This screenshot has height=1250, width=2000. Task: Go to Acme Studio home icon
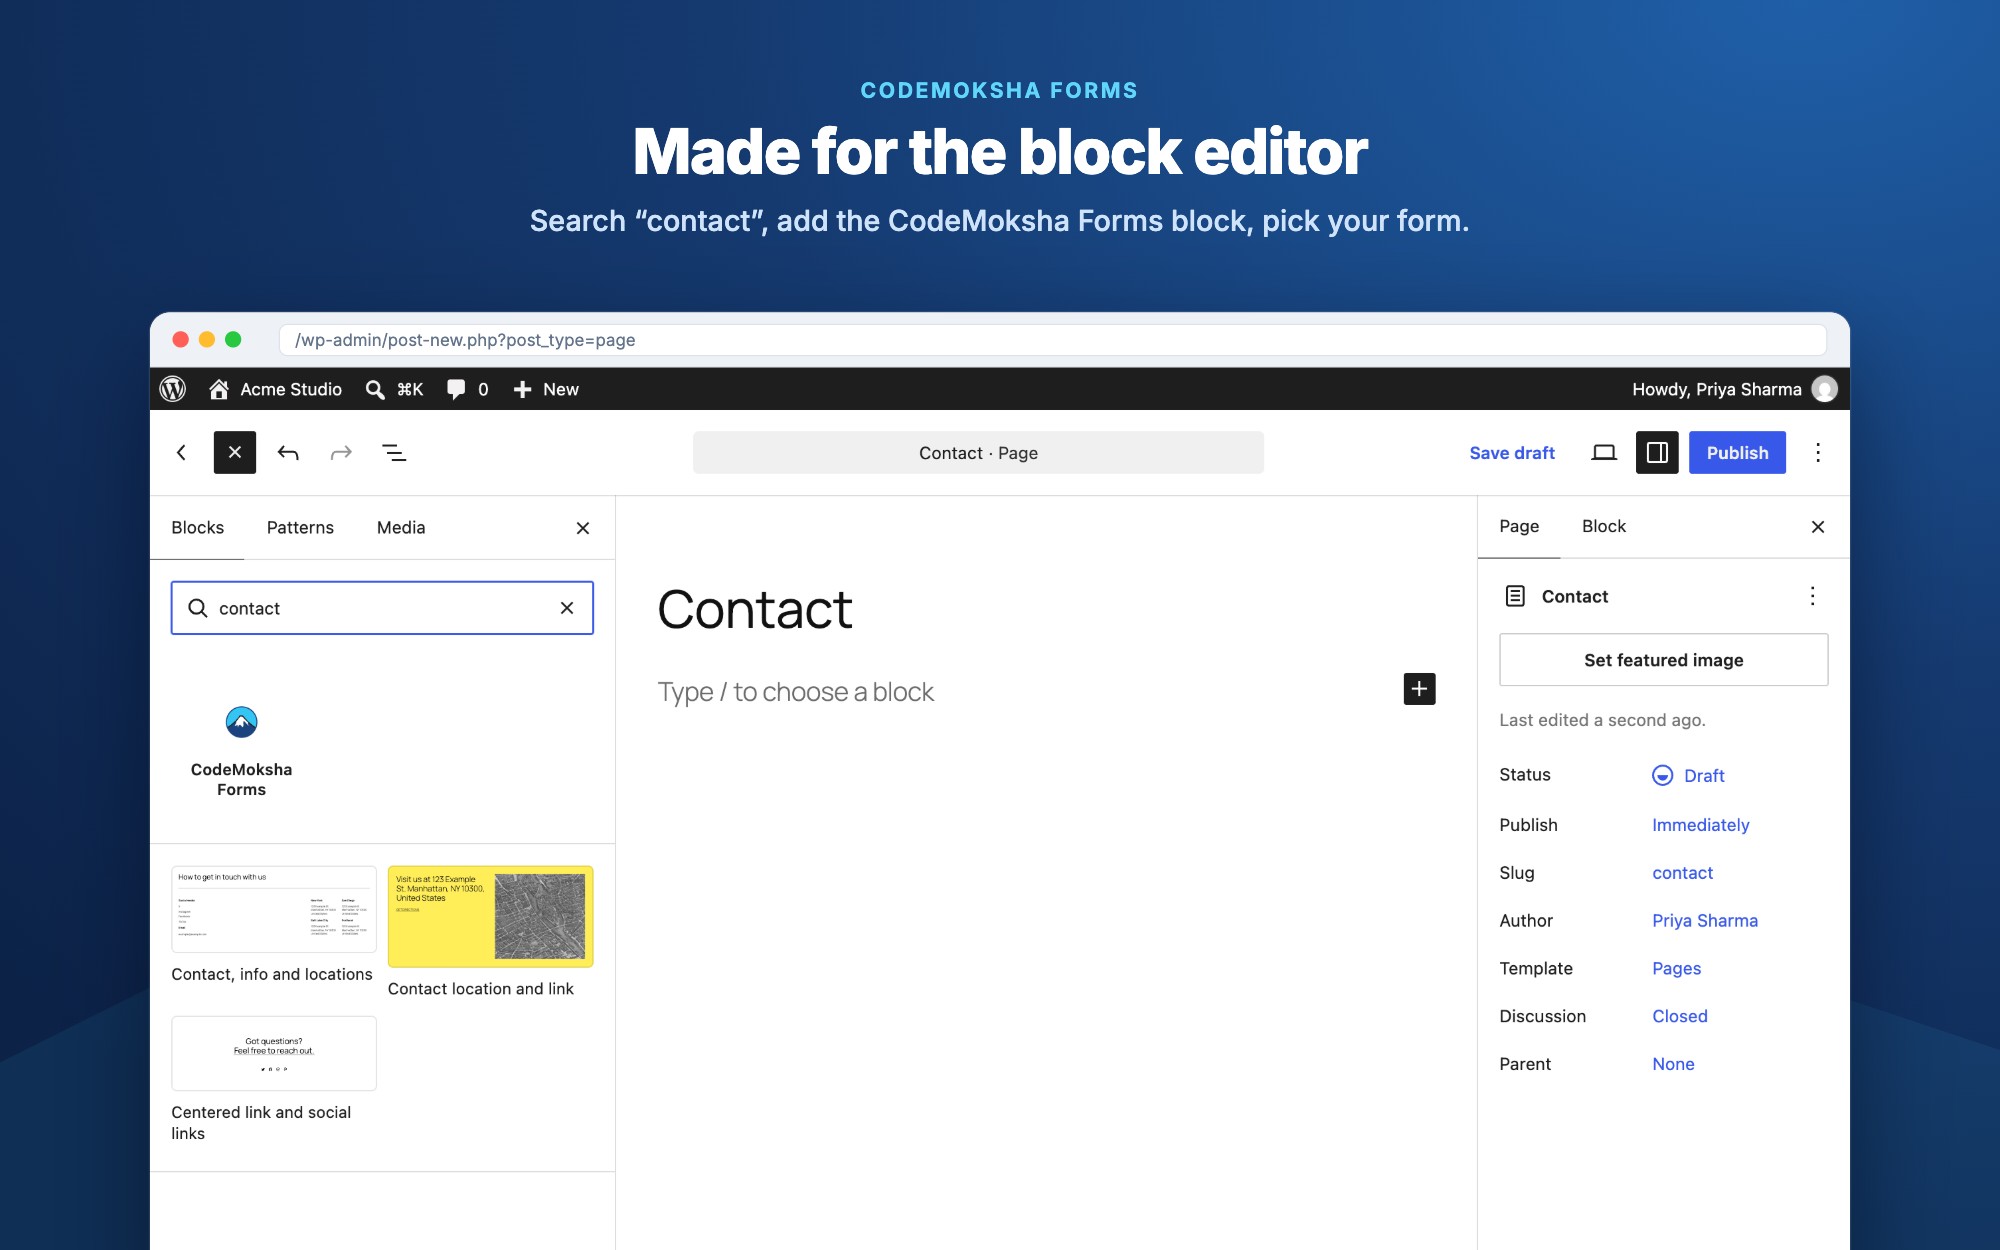coord(218,389)
